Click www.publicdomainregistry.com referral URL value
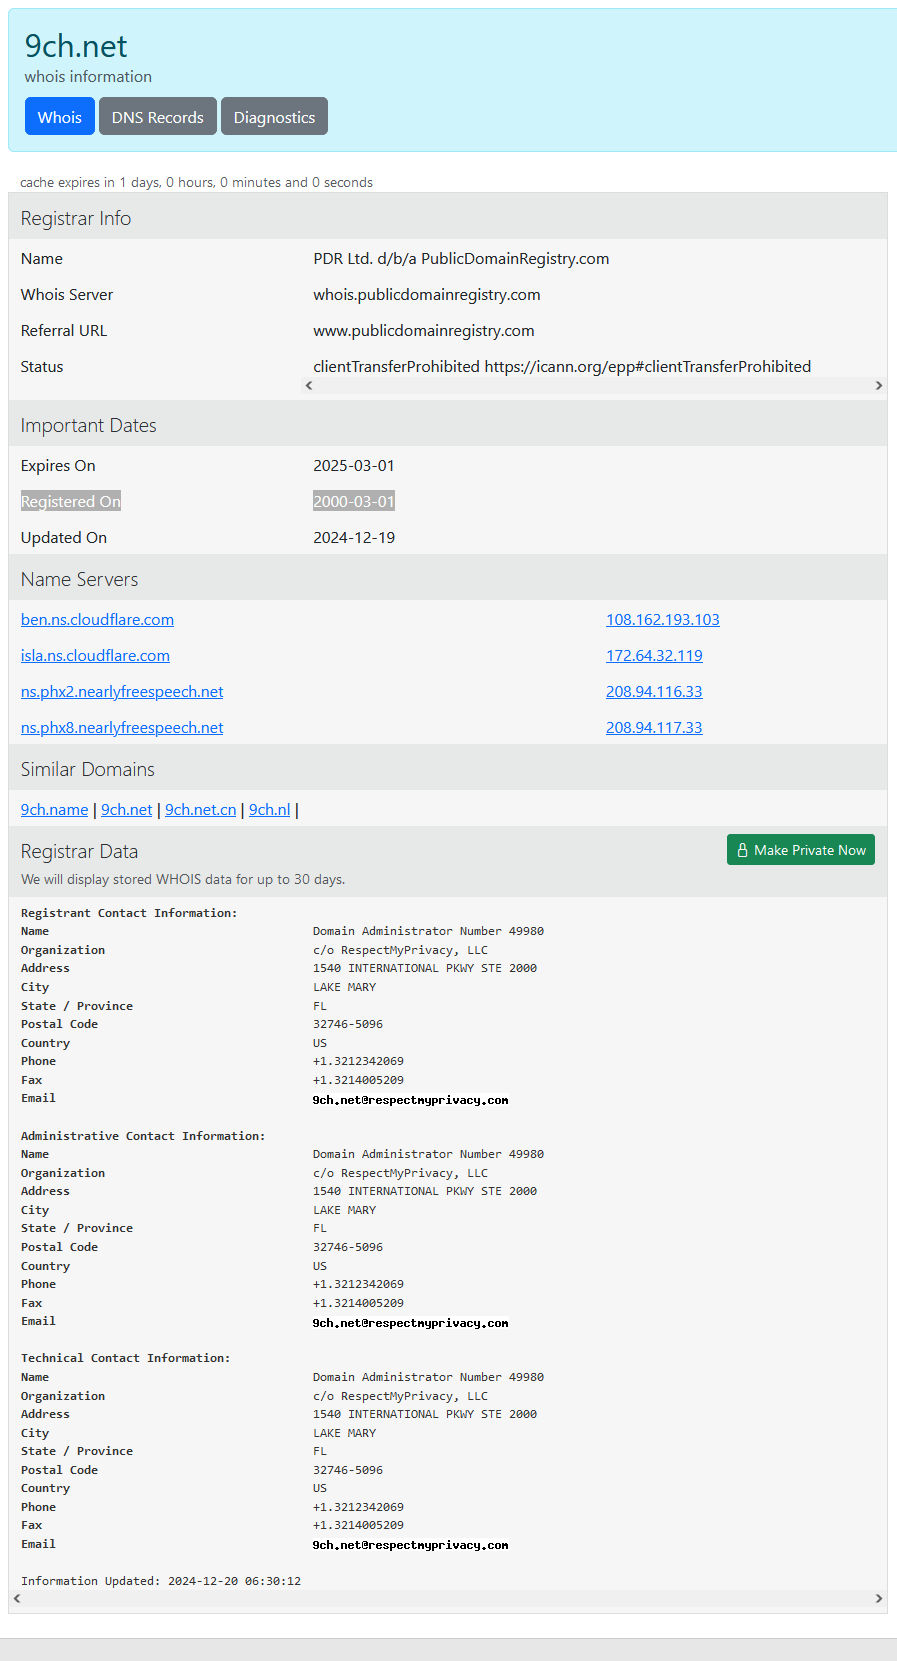This screenshot has width=897, height=1661. (x=424, y=331)
